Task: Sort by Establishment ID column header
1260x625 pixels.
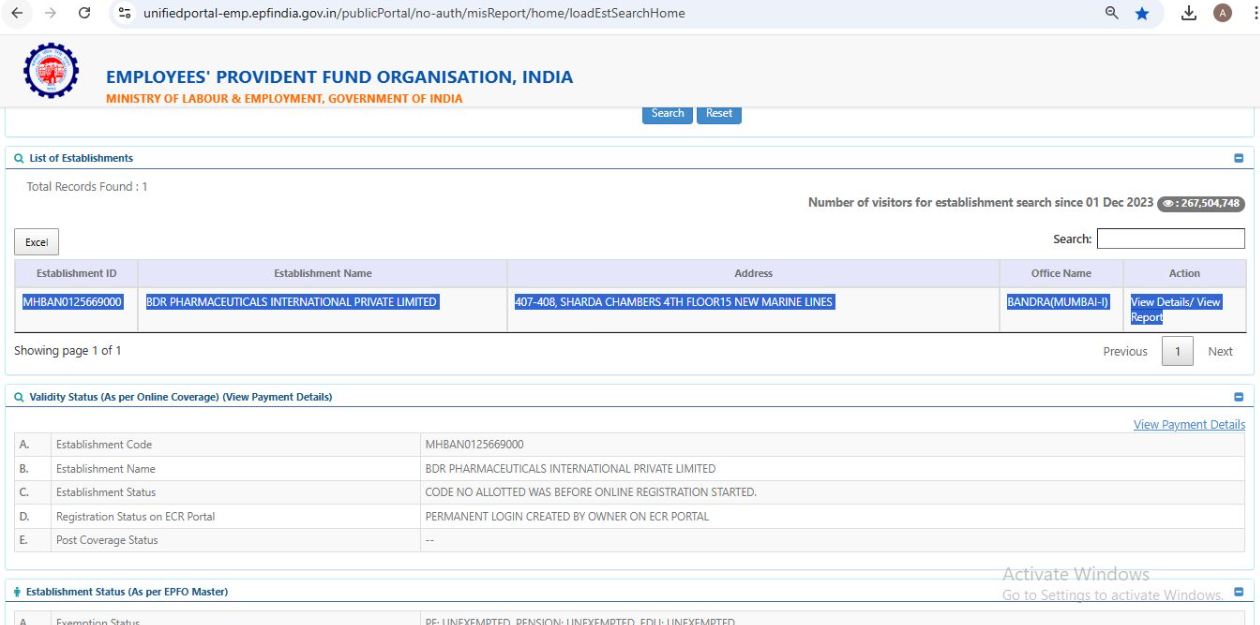Action: tap(76, 273)
